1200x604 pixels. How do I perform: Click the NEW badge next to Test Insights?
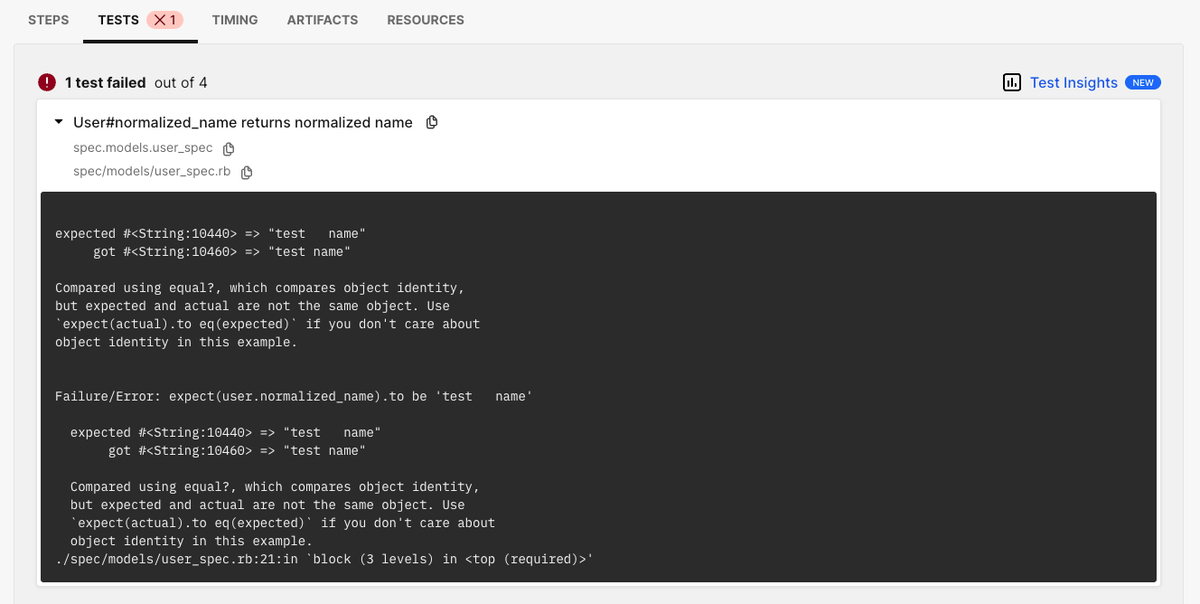tap(1143, 82)
